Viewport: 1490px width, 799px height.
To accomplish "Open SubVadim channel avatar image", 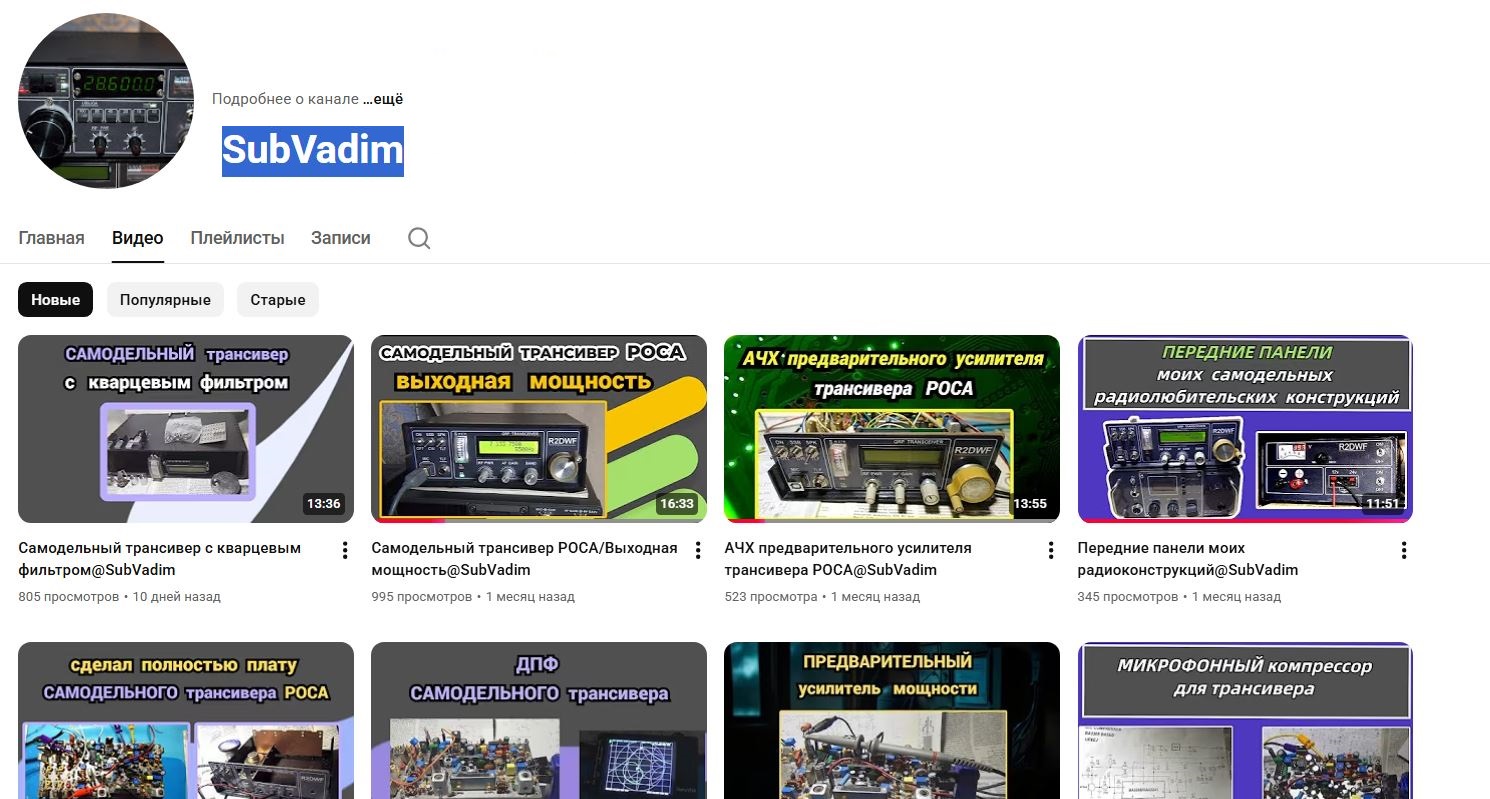I will [x=106, y=101].
